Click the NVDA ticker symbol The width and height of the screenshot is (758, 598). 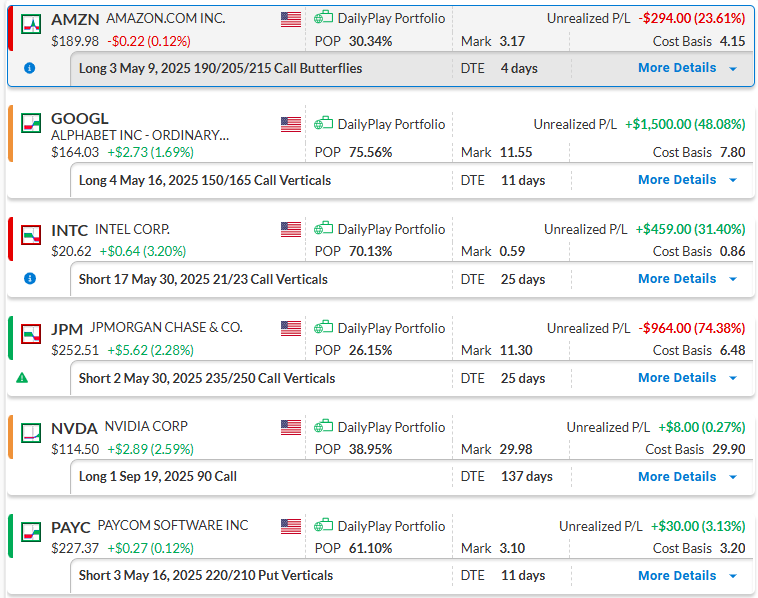pos(74,429)
